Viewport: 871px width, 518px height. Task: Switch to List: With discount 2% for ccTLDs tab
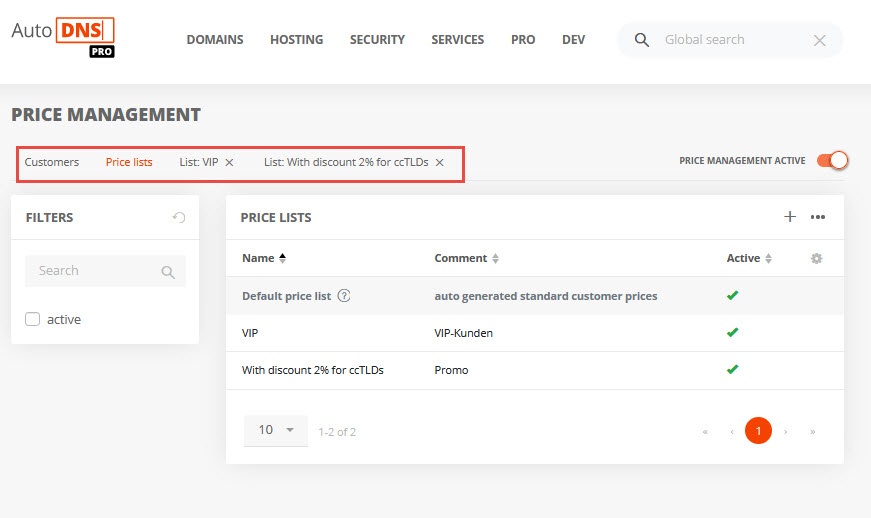tap(346, 162)
